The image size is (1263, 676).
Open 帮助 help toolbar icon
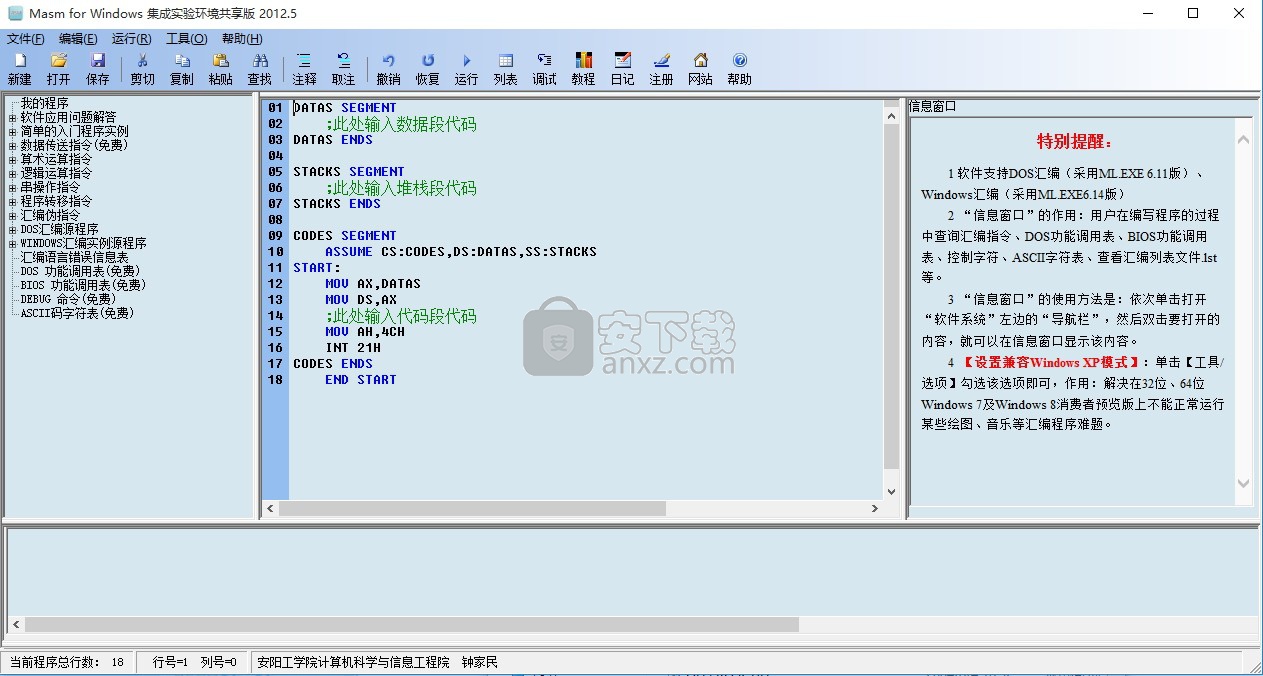739,69
